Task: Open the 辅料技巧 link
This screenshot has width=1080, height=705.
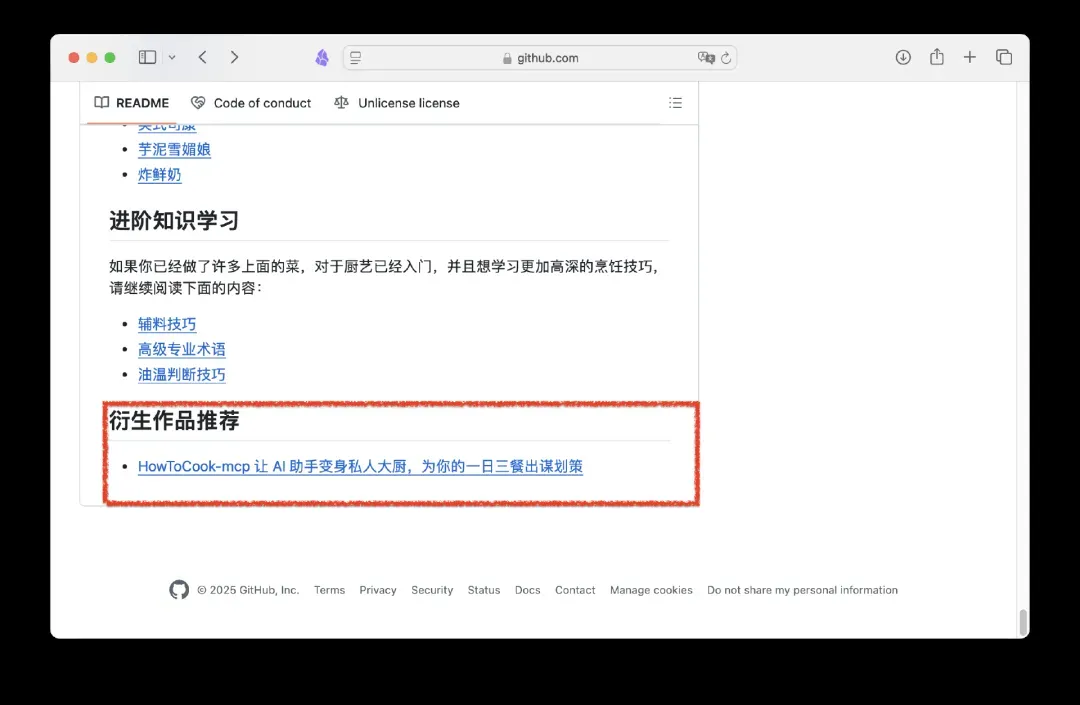Action: (x=167, y=324)
